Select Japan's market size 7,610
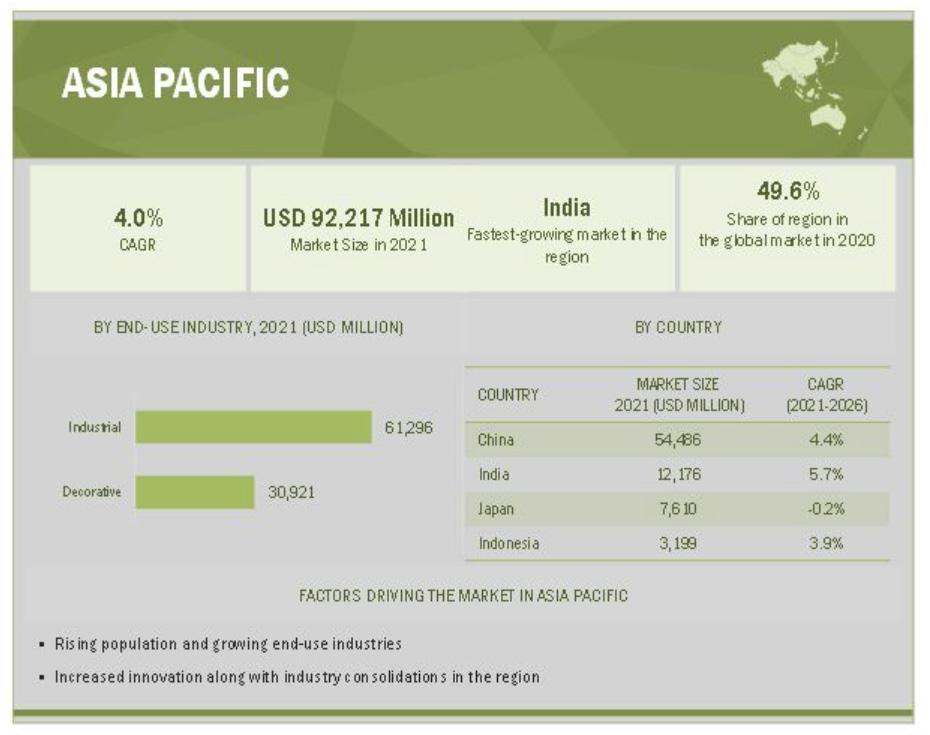The height and width of the screenshot is (735, 930). pyautogui.click(x=678, y=508)
